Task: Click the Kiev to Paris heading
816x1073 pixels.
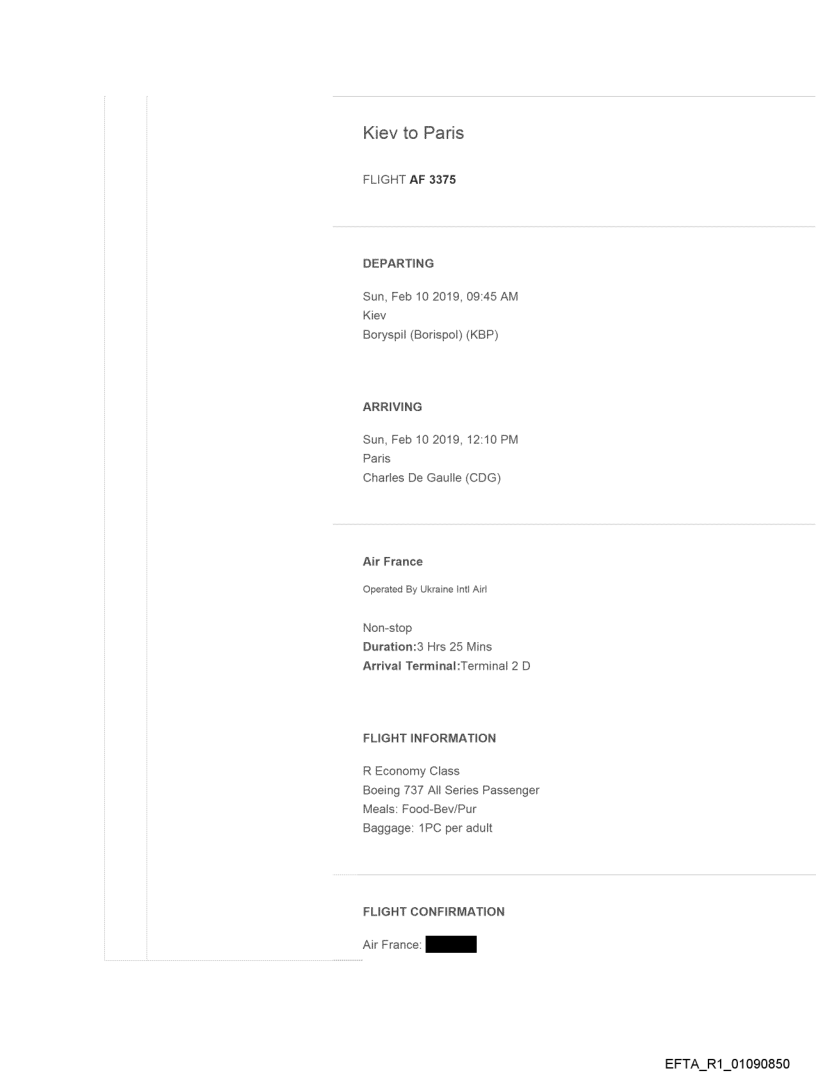Action: pos(412,136)
